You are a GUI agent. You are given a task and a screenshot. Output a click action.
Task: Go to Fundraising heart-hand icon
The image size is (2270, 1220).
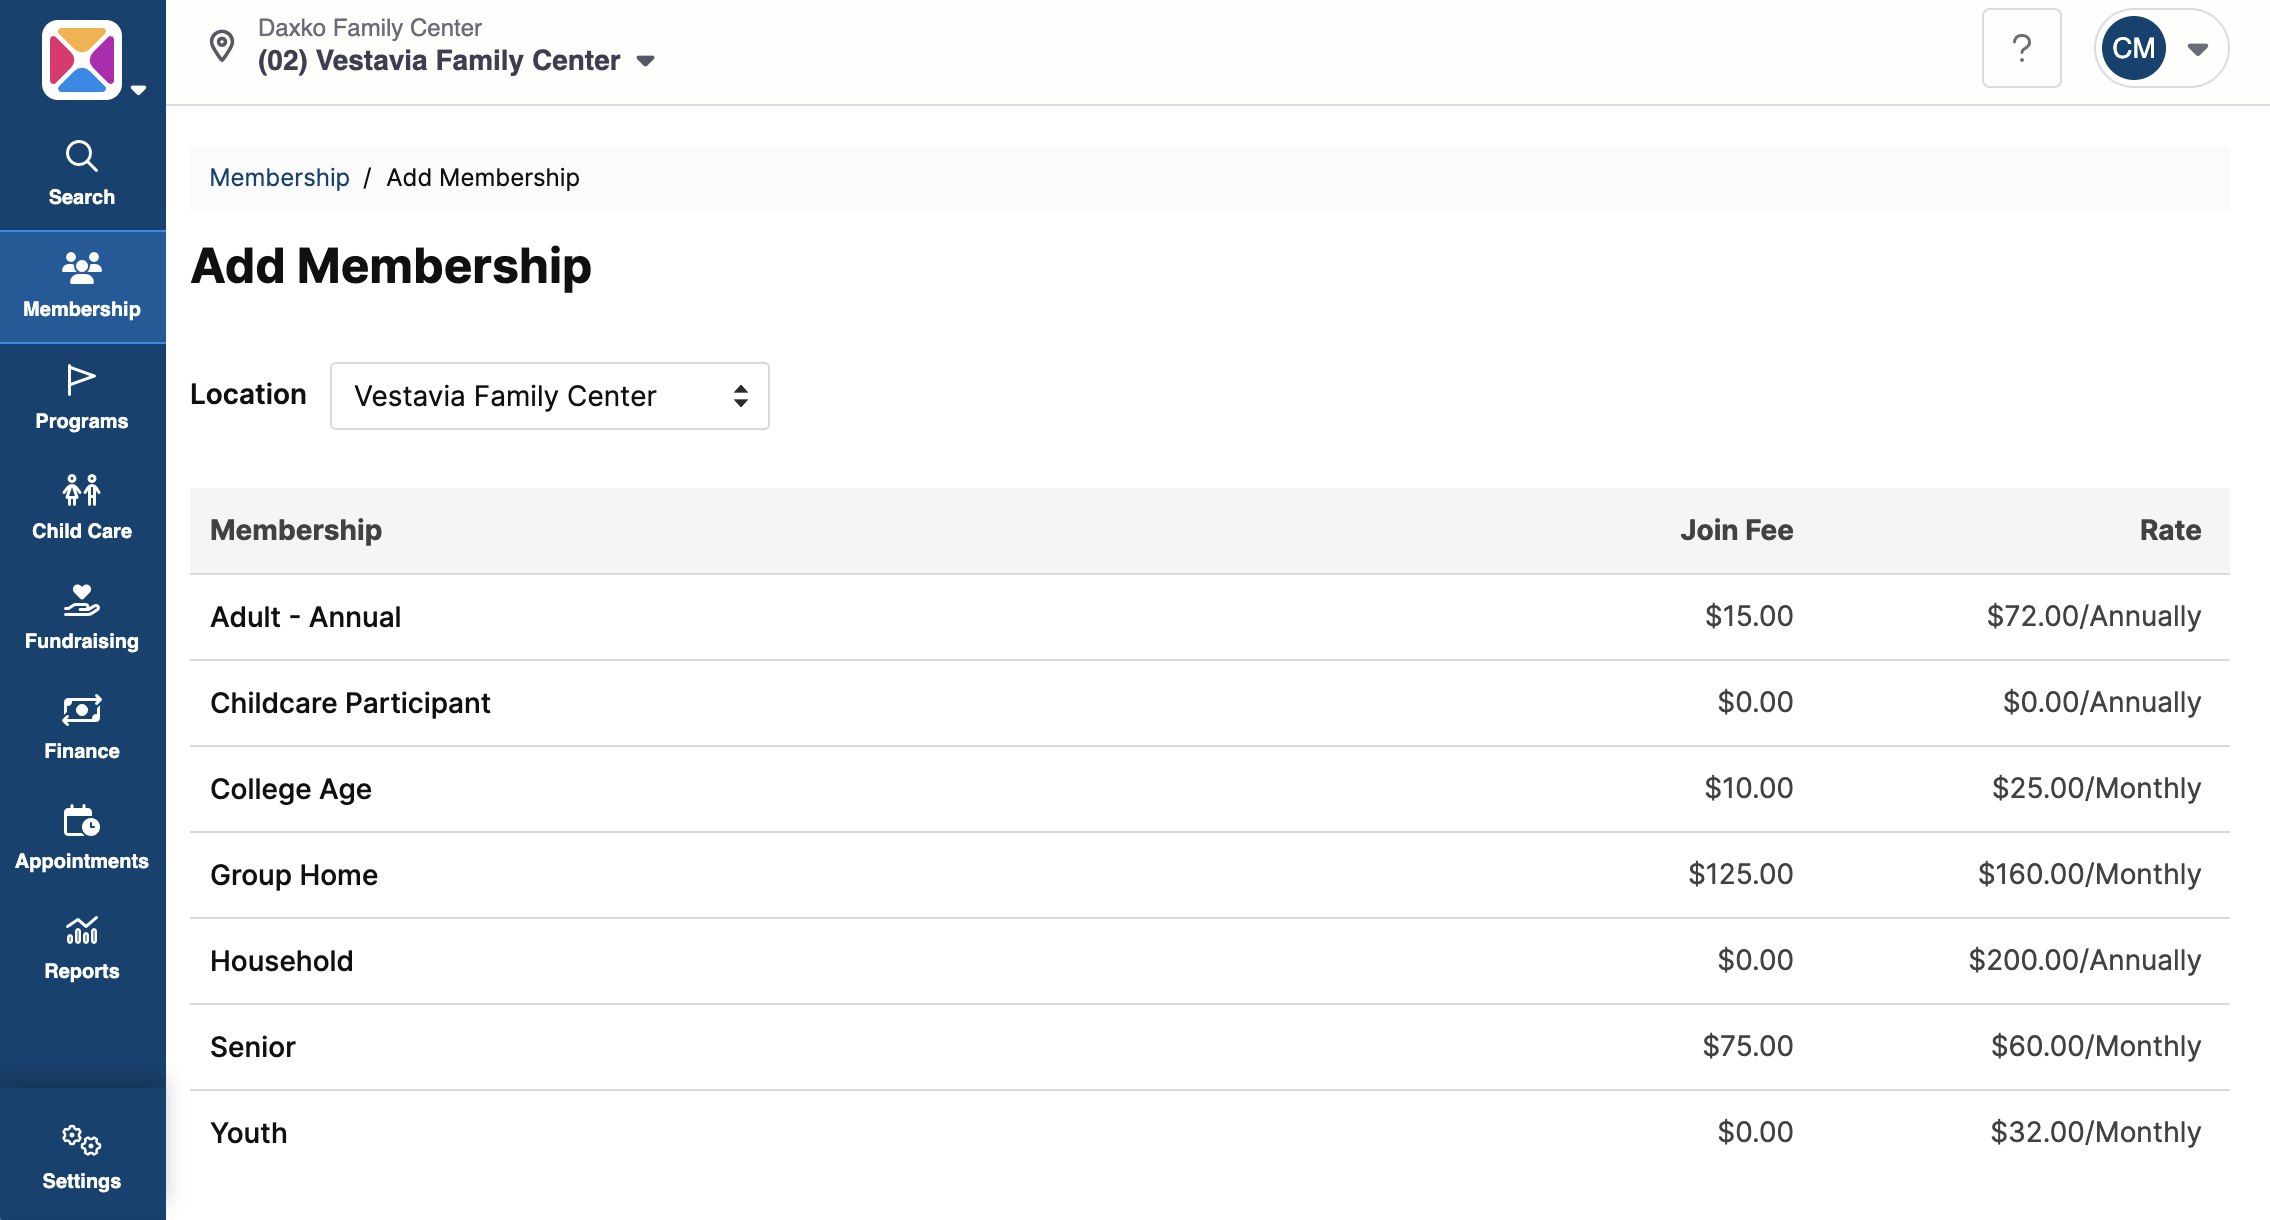[81, 600]
